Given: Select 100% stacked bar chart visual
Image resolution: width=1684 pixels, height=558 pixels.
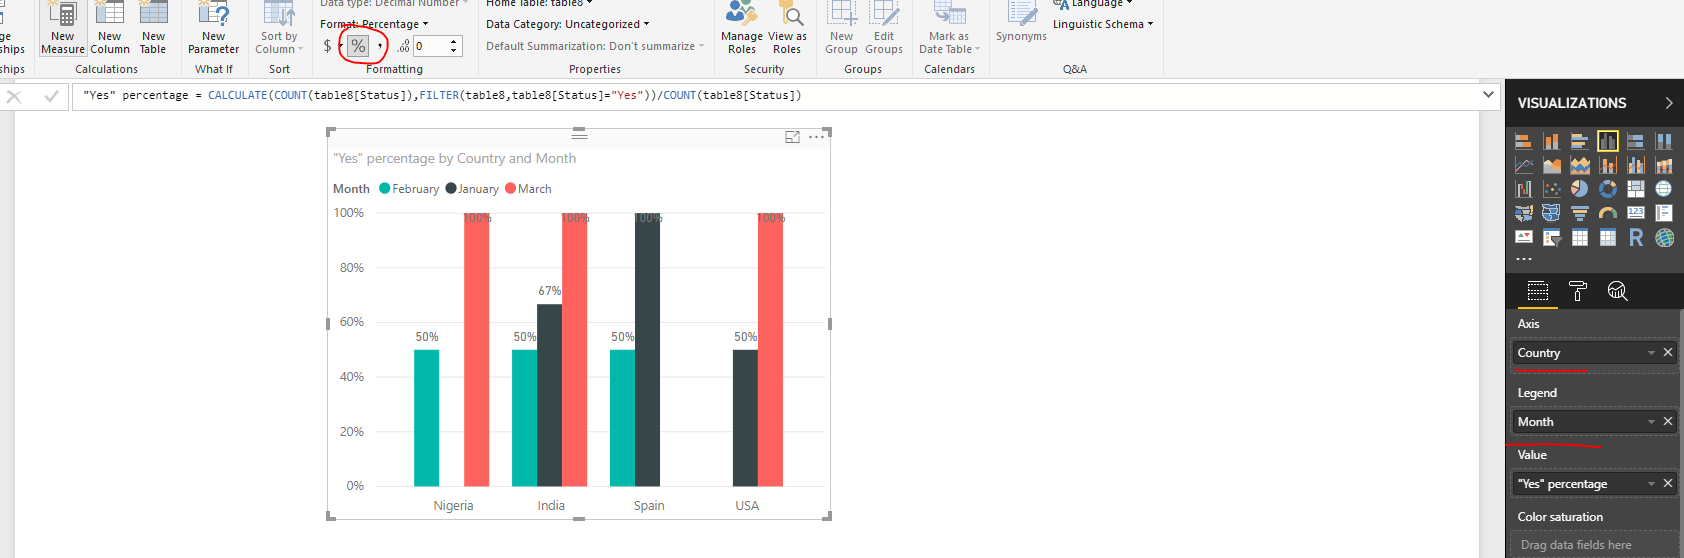Looking at the screenshot, I should (x=1636, y=141).
